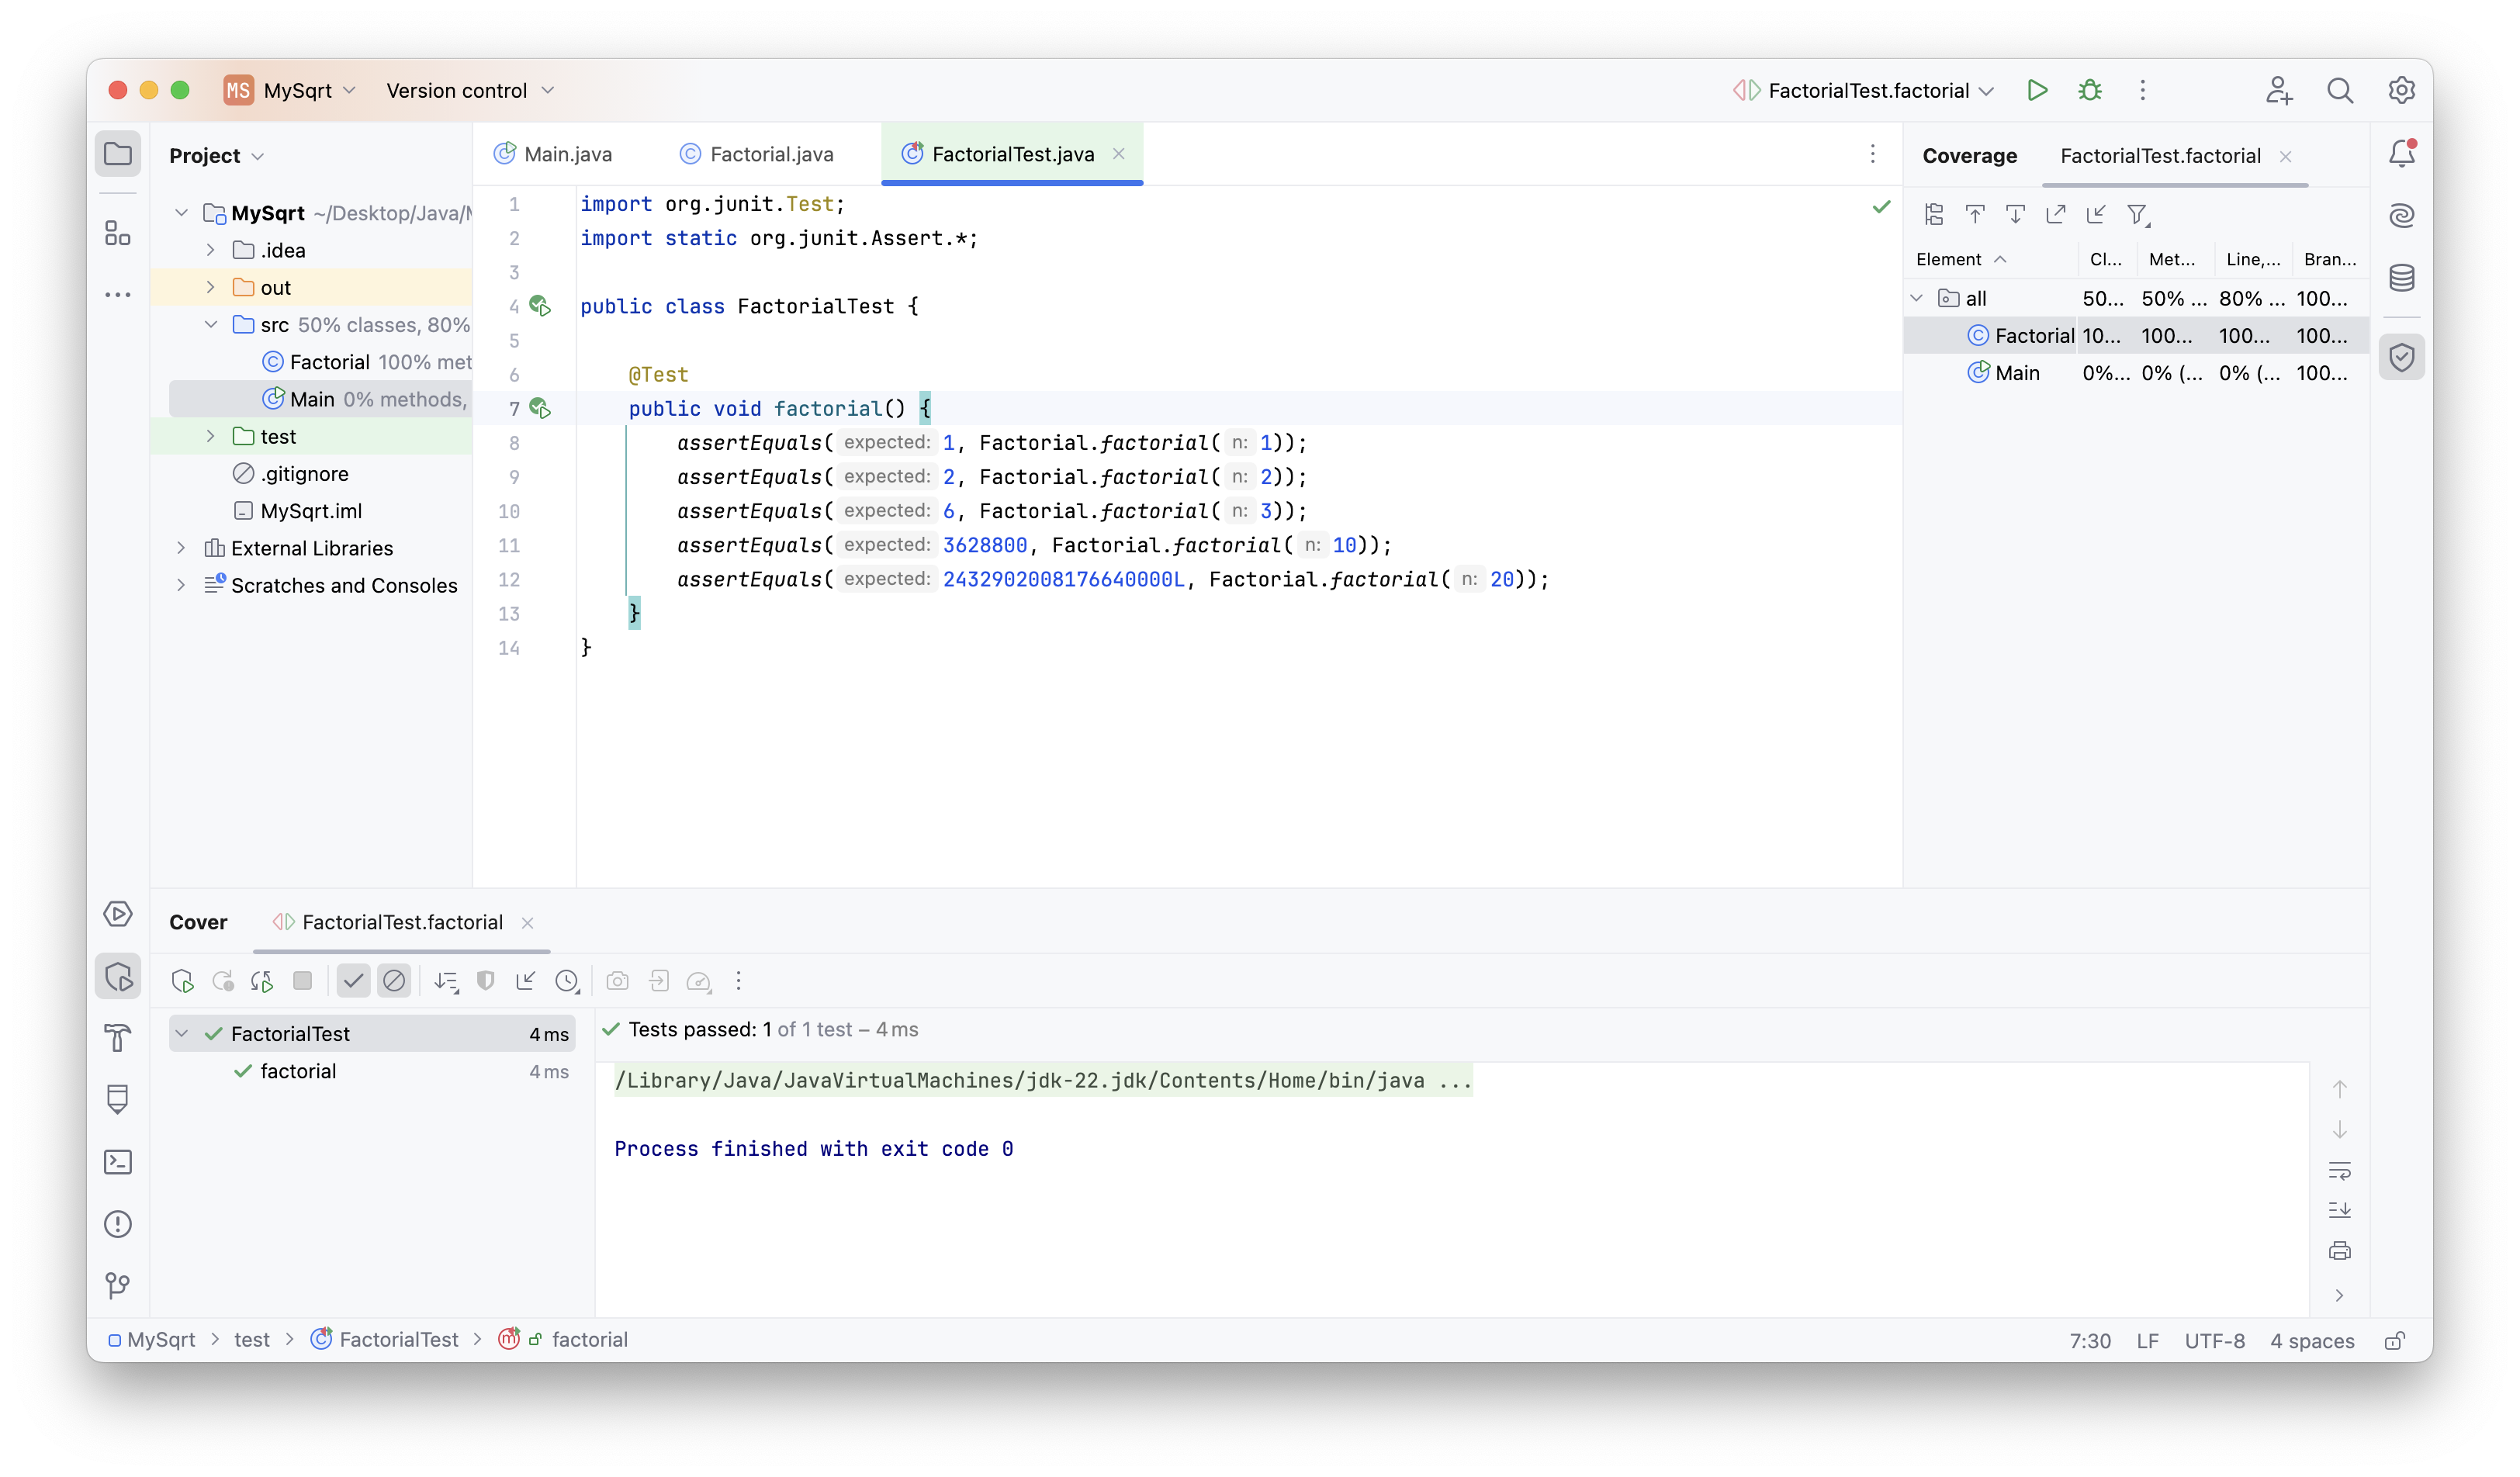Select the Main row in Coverage table
This screenshot has width=2520, height=1477.
pyautogui.click(x=2016, y=373)
